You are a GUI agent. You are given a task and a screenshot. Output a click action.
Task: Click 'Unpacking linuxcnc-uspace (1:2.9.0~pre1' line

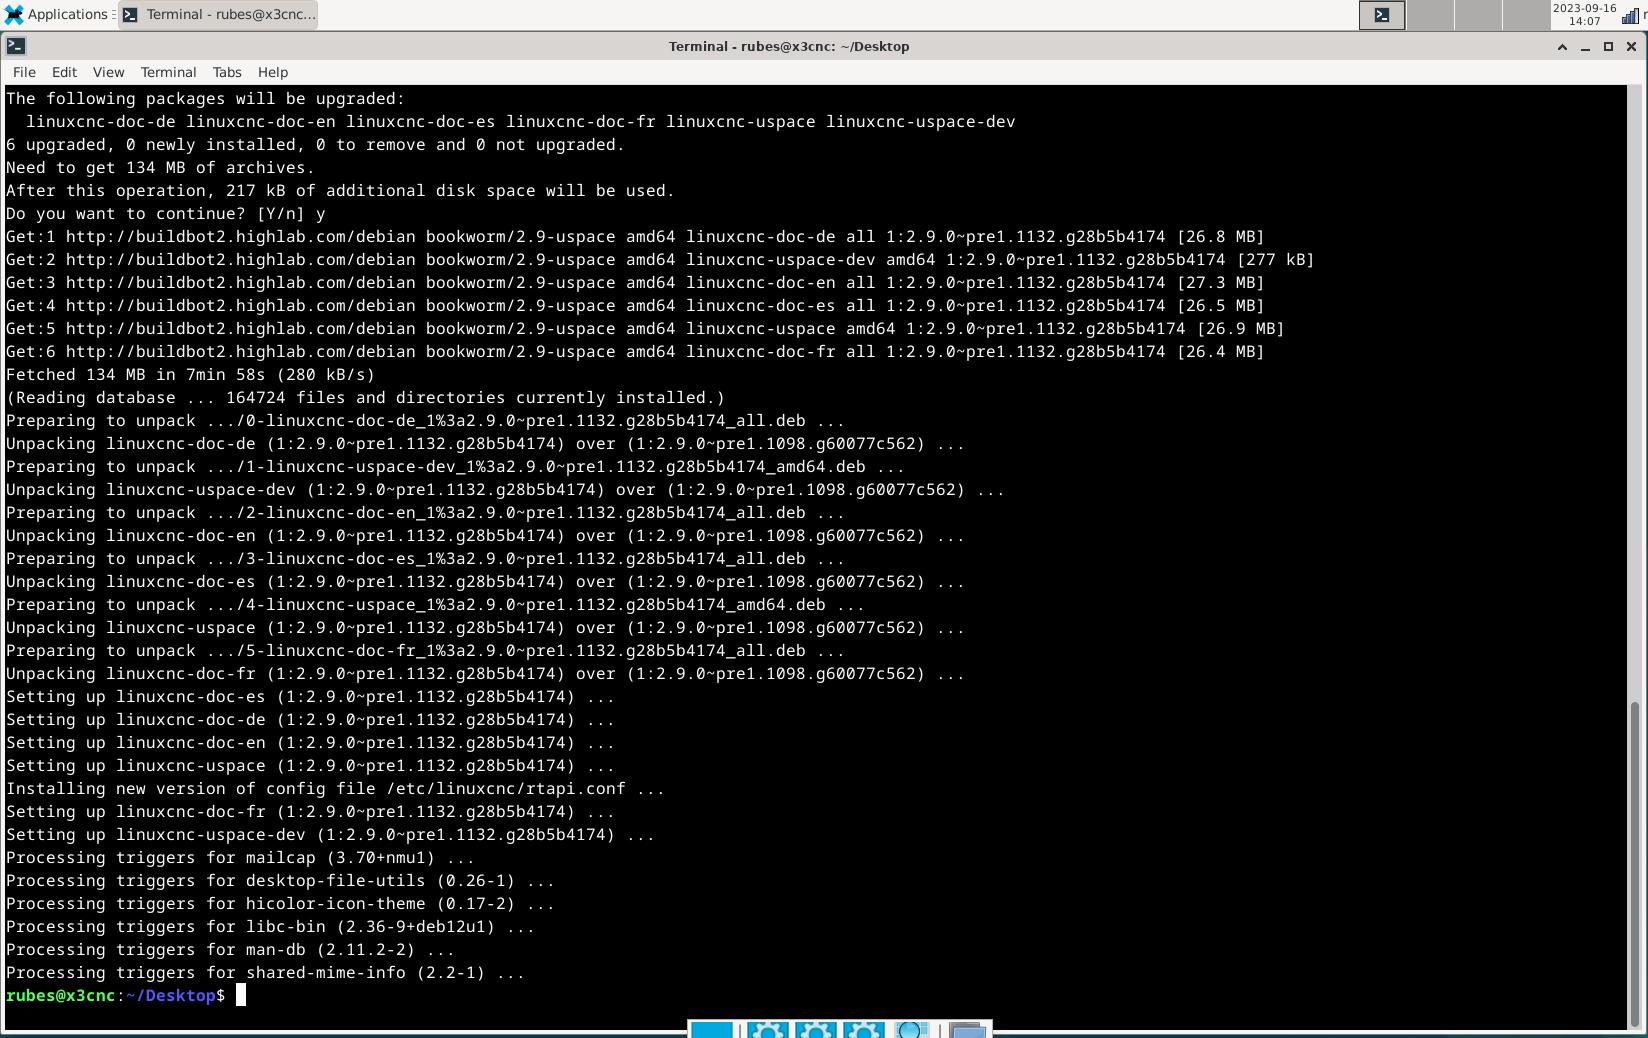pos(486,627)
